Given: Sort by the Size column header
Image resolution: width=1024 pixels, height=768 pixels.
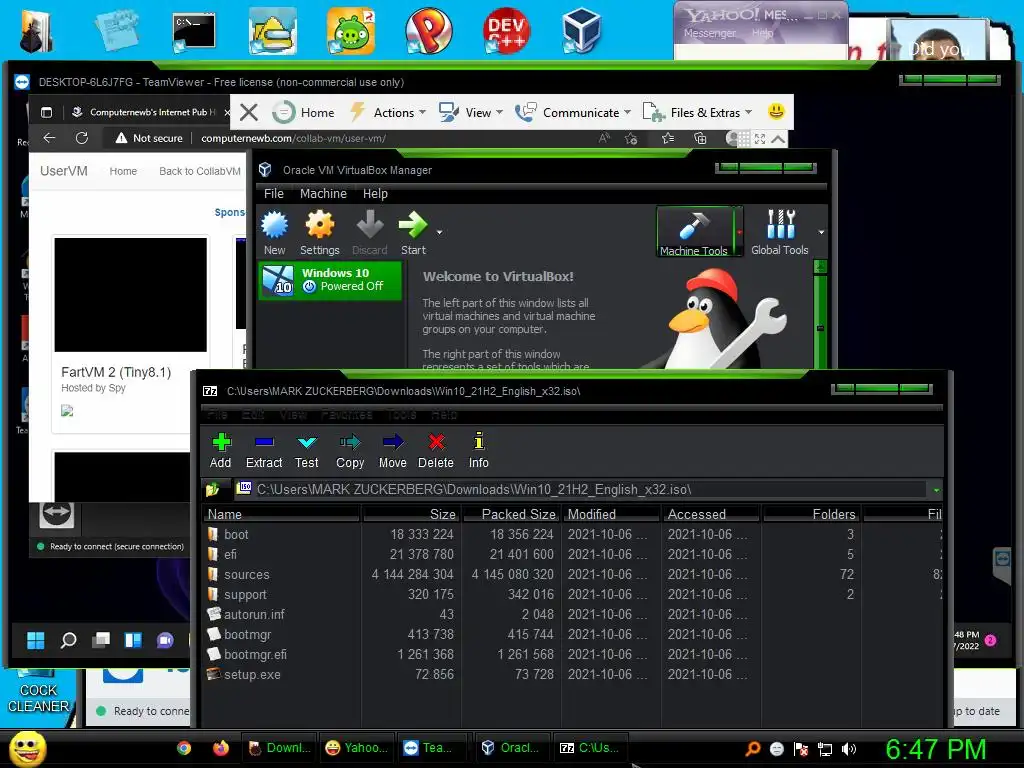Looking at the screenshot, I should coord(411,514).
